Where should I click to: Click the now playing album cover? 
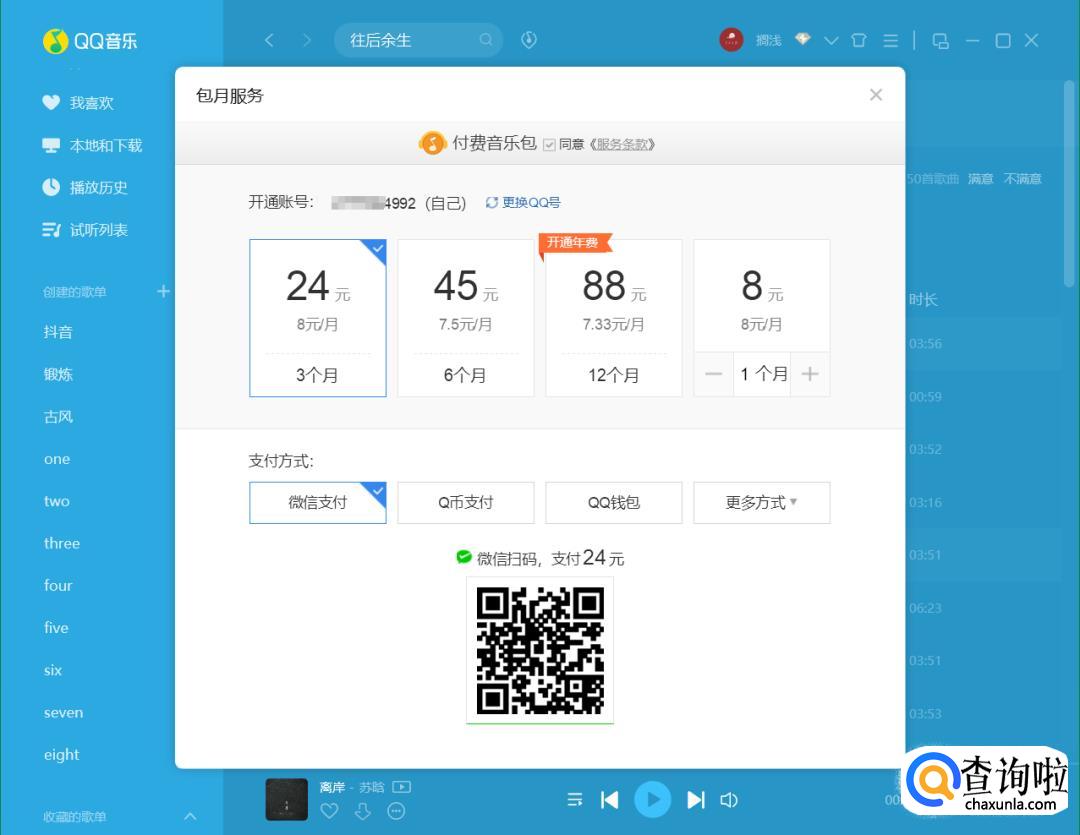[287, 799]
